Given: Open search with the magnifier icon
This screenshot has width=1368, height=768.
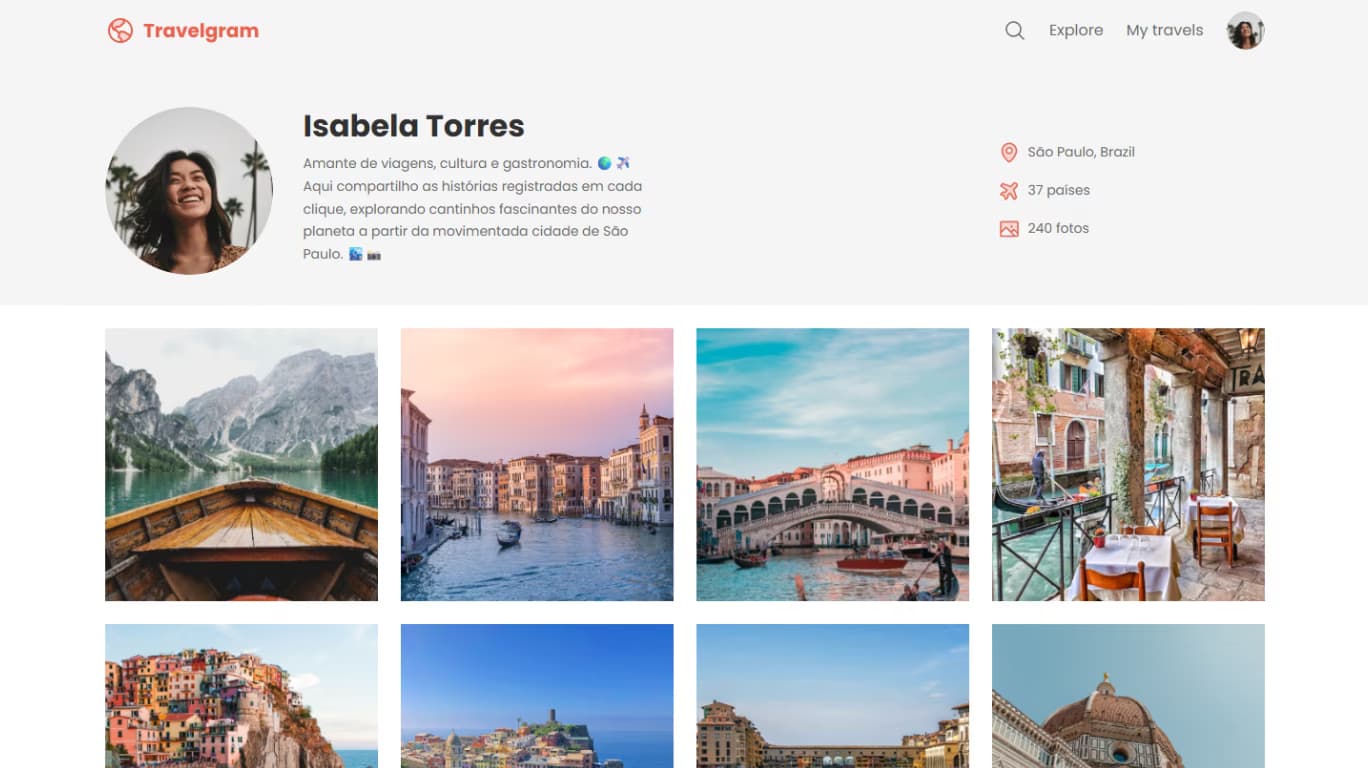Looking at the screenshot, I should click(1014, 31).
